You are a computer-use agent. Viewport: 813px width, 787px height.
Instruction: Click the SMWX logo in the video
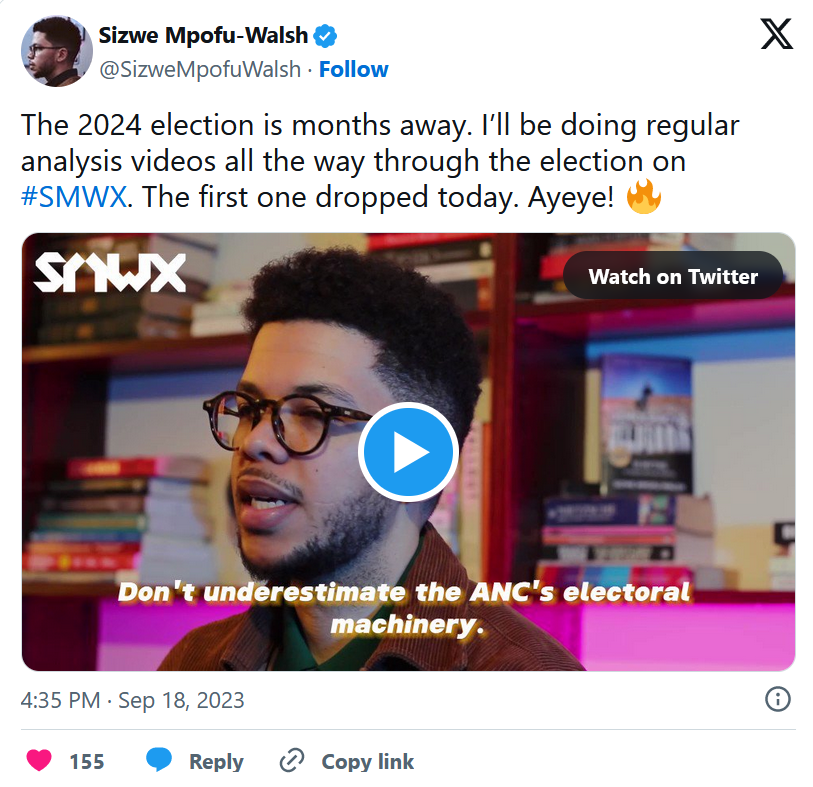110,272
